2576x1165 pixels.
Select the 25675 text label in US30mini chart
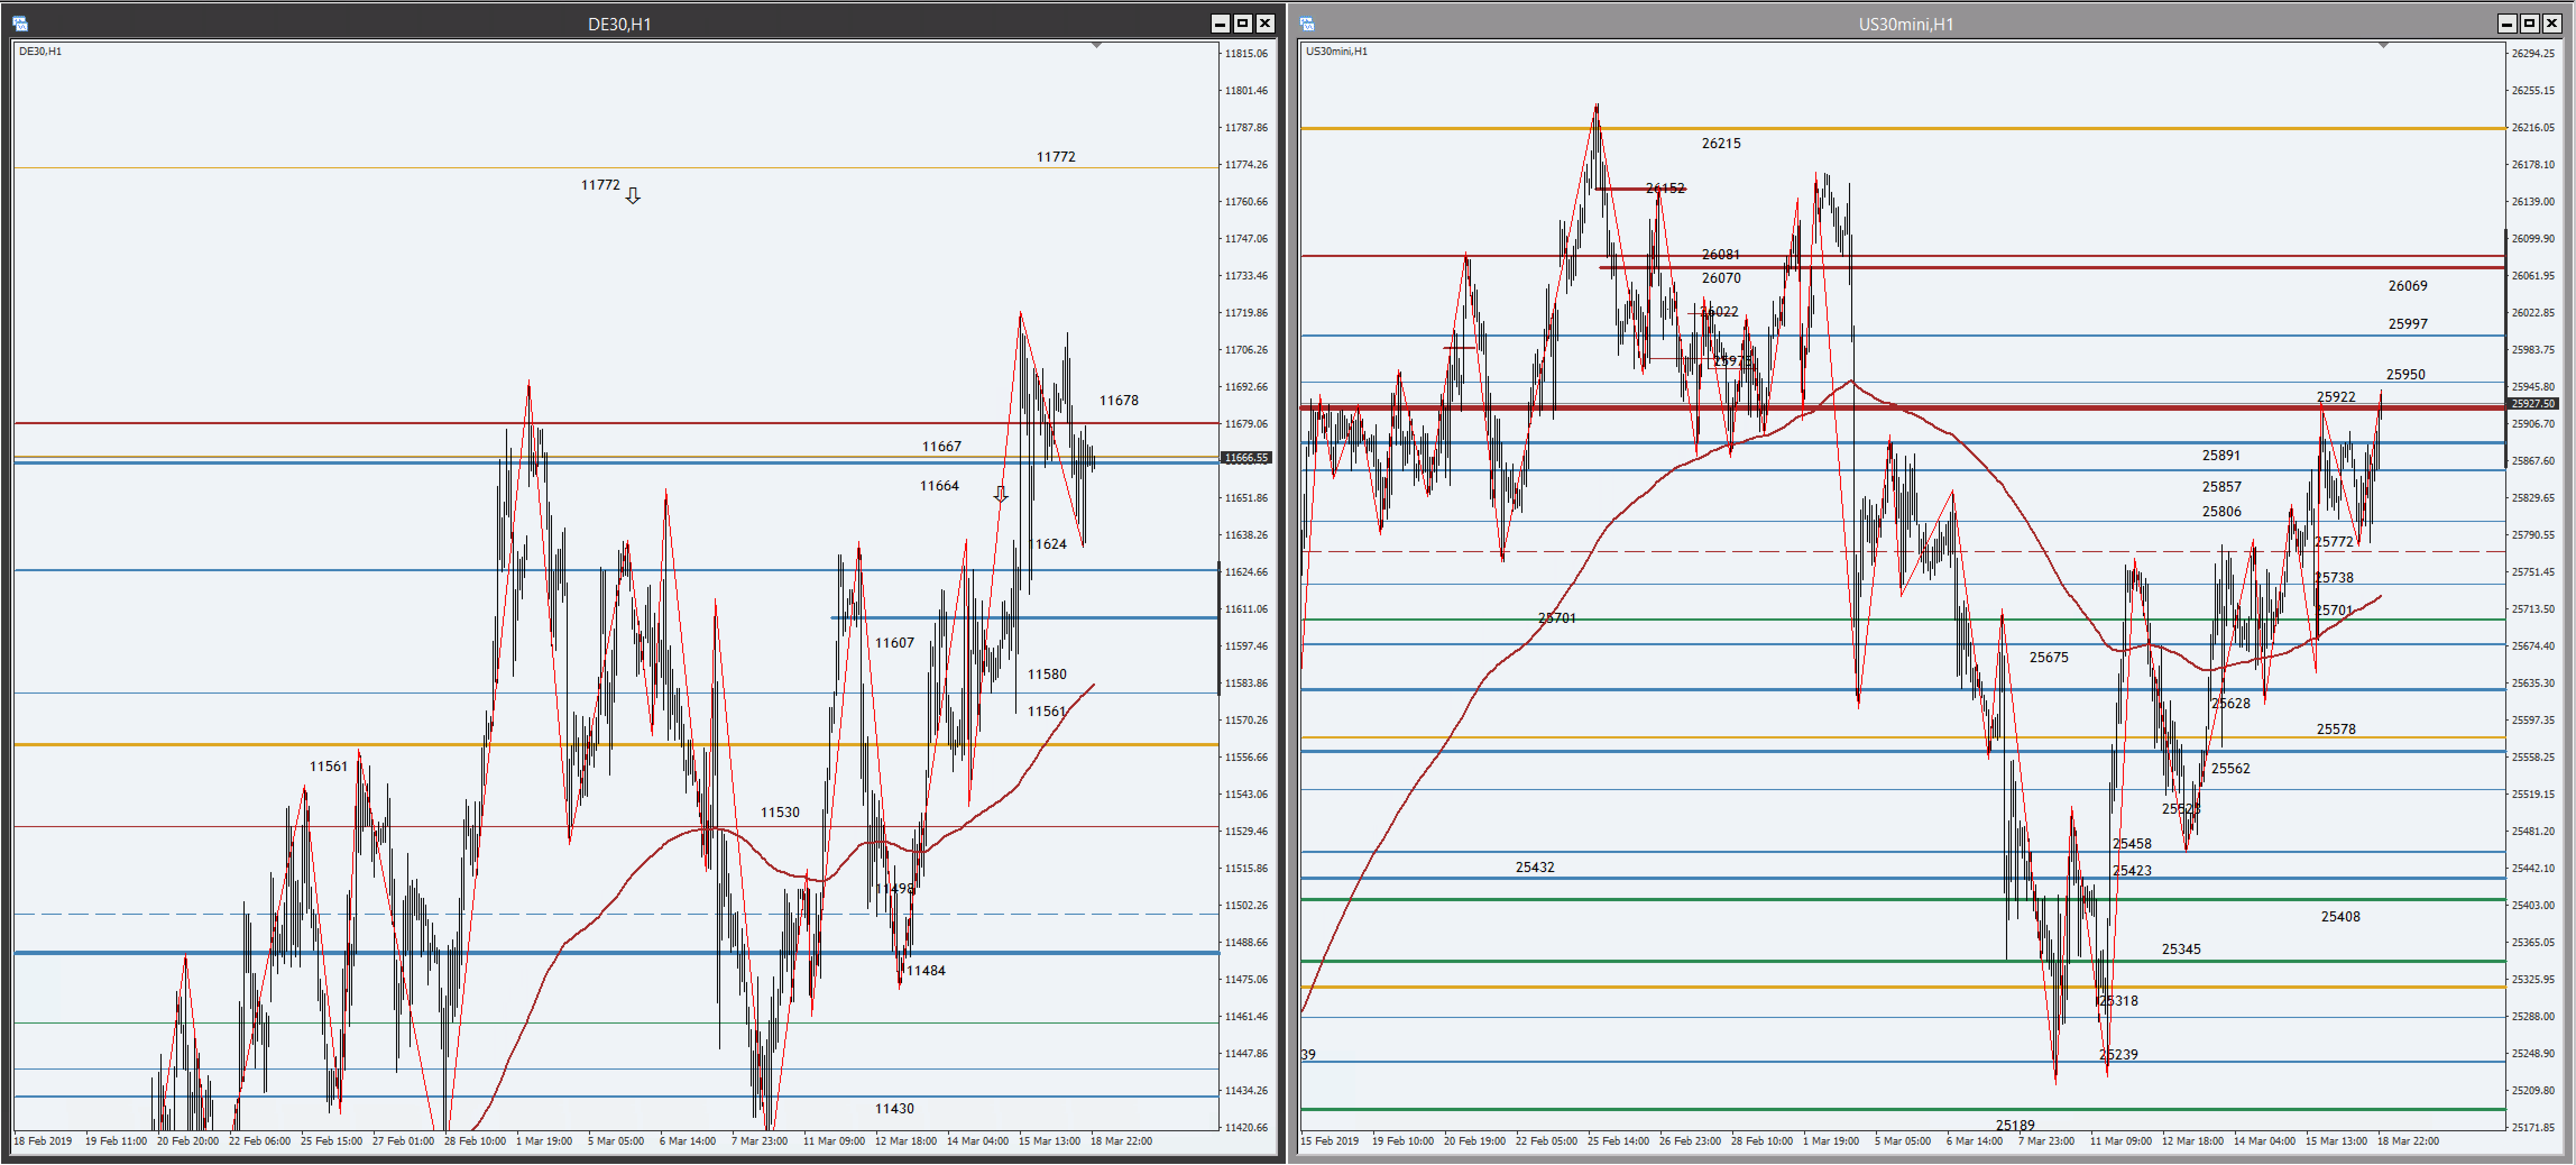coord(2050,658)
